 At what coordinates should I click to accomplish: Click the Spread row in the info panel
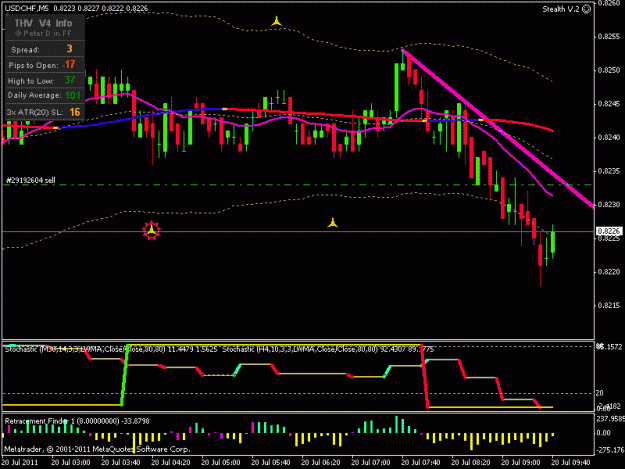(x=45, y=49)
